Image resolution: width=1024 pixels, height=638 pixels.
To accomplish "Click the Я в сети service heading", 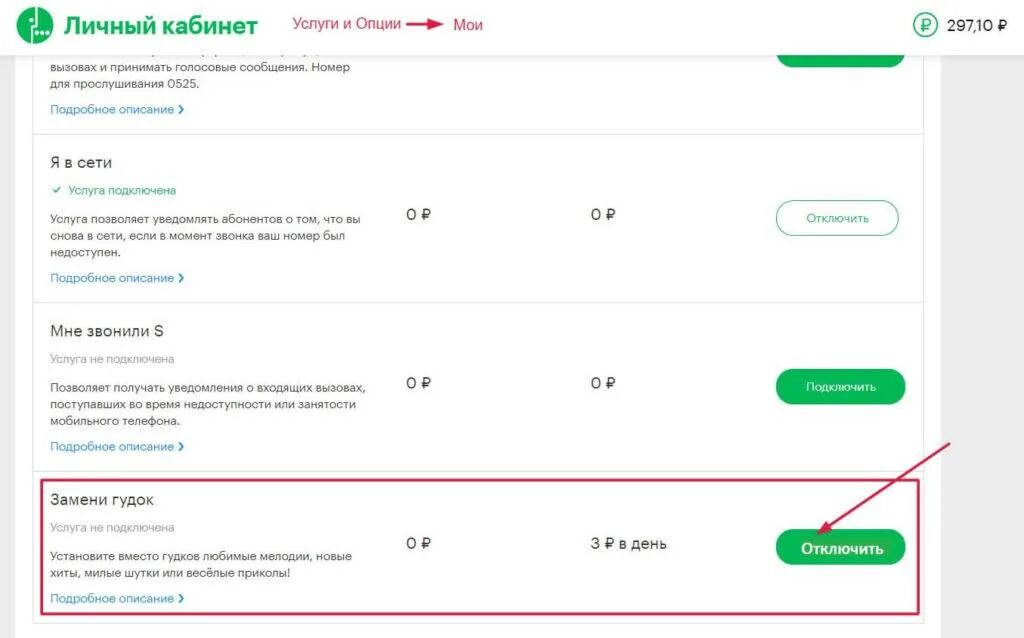I will coord(81,163).
